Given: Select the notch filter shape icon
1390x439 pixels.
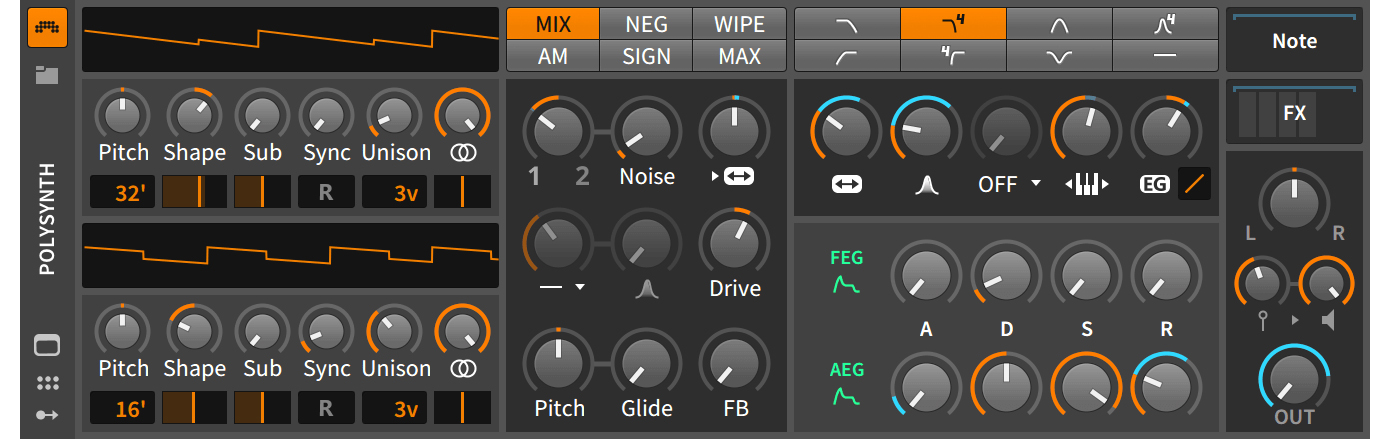Looking at the screenshot, I should (x=1058, y=57).
